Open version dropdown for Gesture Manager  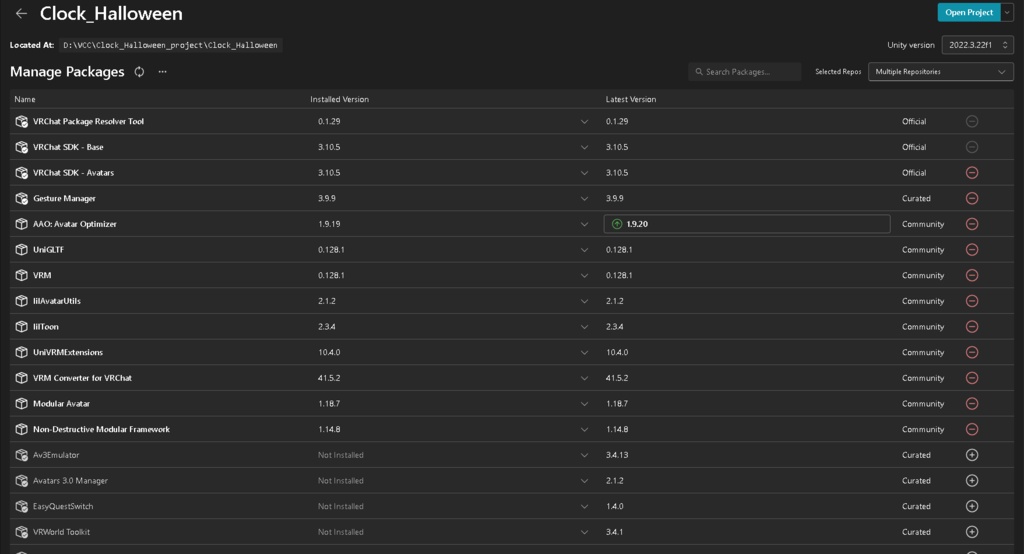click(584, 198)
